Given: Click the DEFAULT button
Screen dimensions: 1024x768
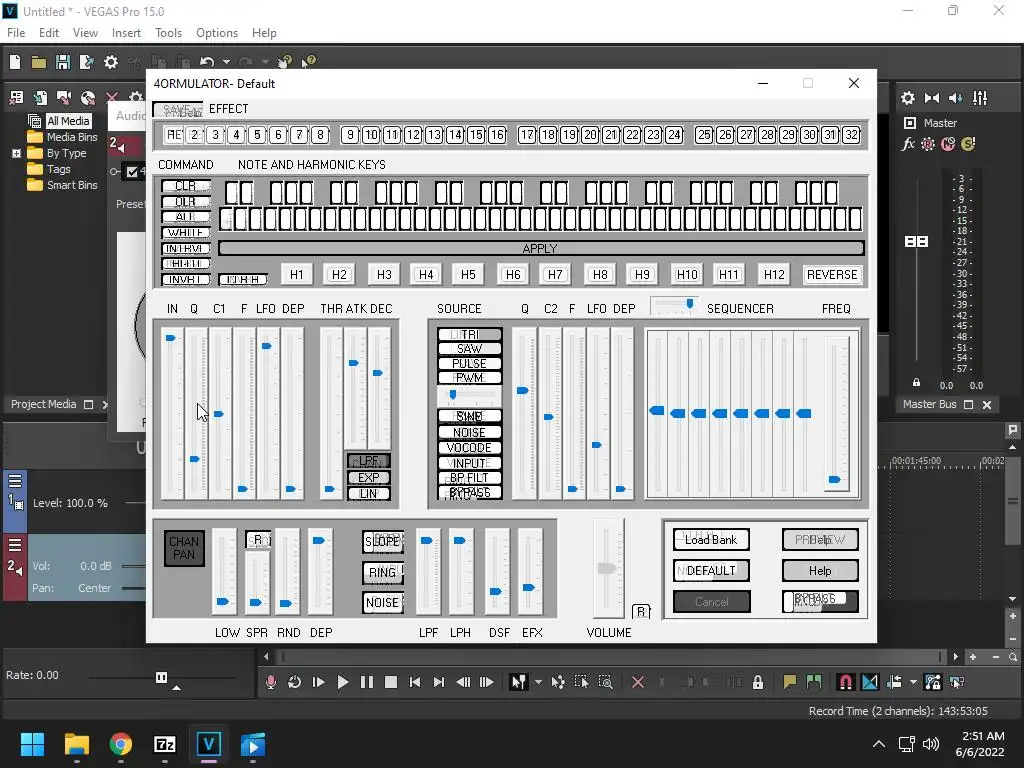Looking at the screenshot, I should tap(711, 570).
